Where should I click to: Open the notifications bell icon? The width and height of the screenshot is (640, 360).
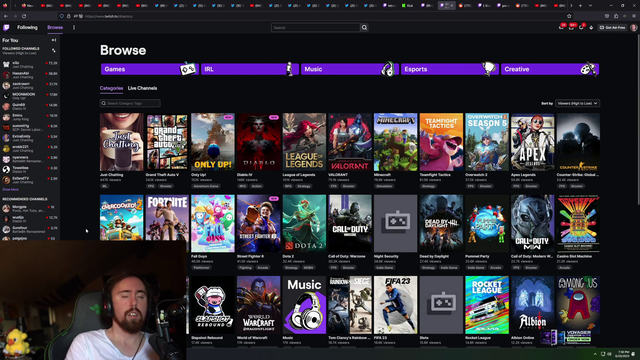point(581,27)
